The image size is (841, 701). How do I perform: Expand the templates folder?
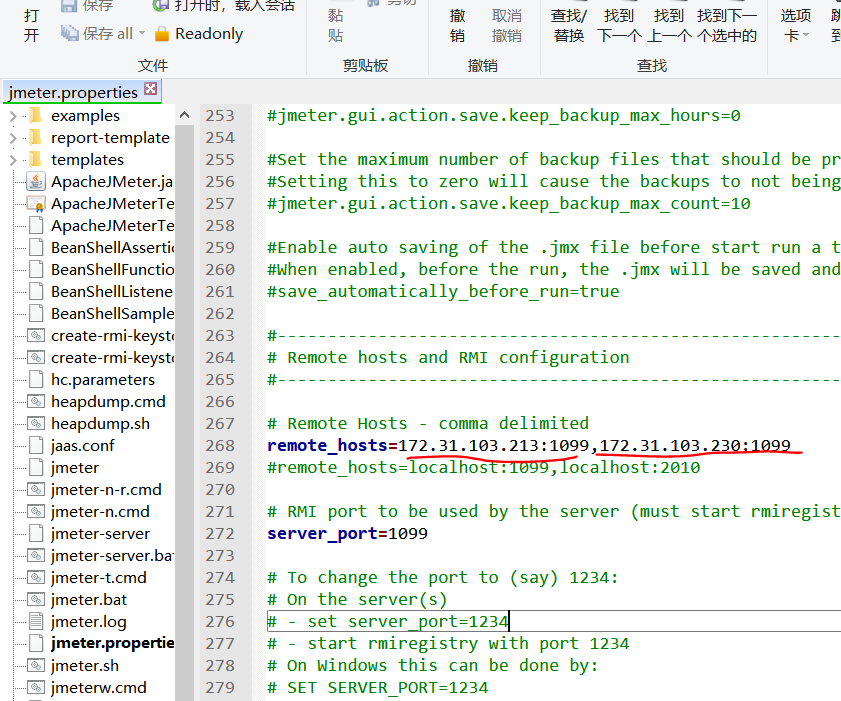click(x=13, y=160)
